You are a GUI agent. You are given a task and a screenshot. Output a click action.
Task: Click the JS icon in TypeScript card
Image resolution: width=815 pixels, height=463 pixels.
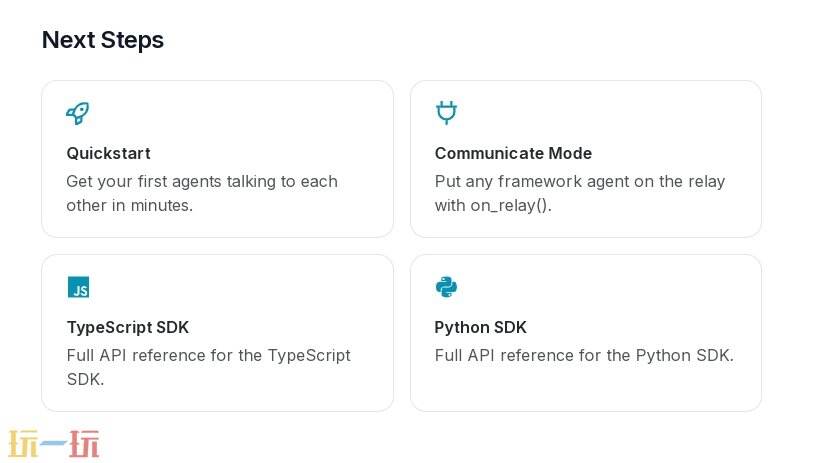coord(78,287)
